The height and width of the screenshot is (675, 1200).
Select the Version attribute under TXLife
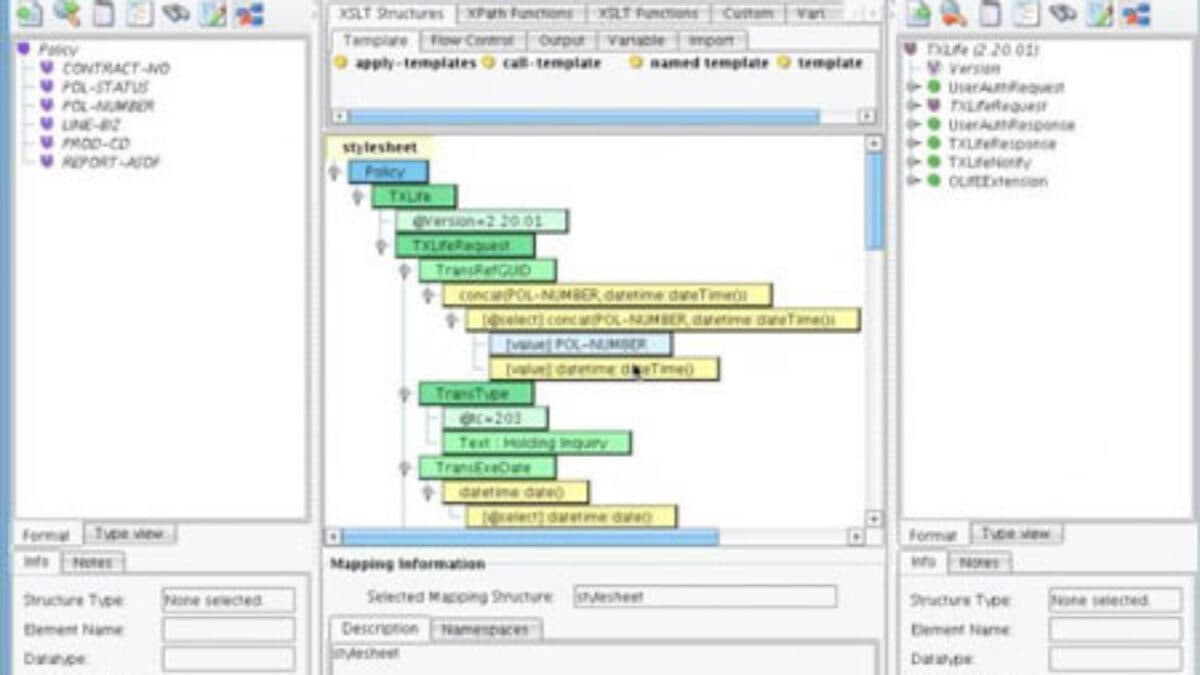[973, 69]
